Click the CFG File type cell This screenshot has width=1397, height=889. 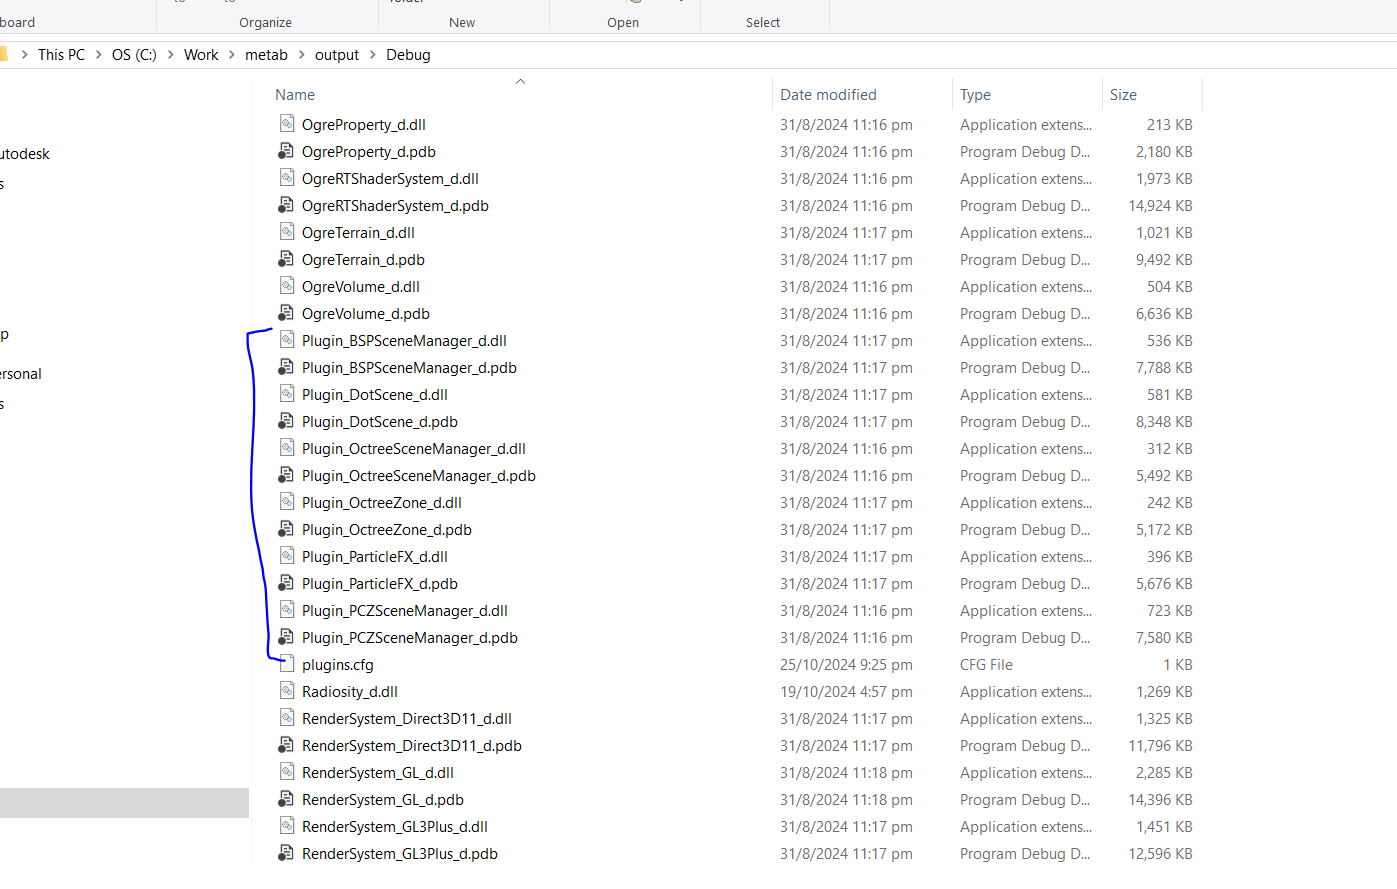click(986, 665)
